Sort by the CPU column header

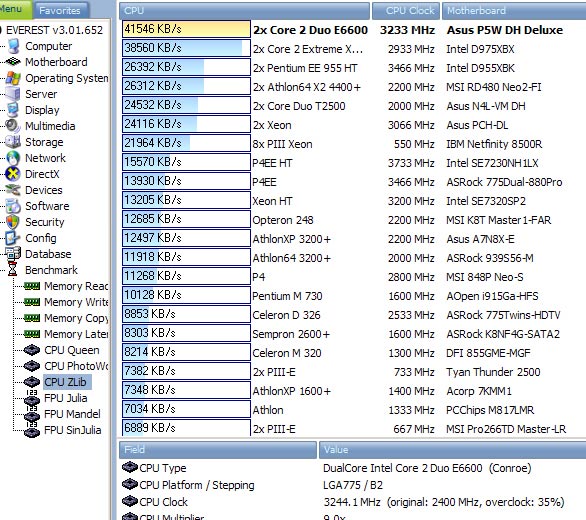tap(244, 11)
